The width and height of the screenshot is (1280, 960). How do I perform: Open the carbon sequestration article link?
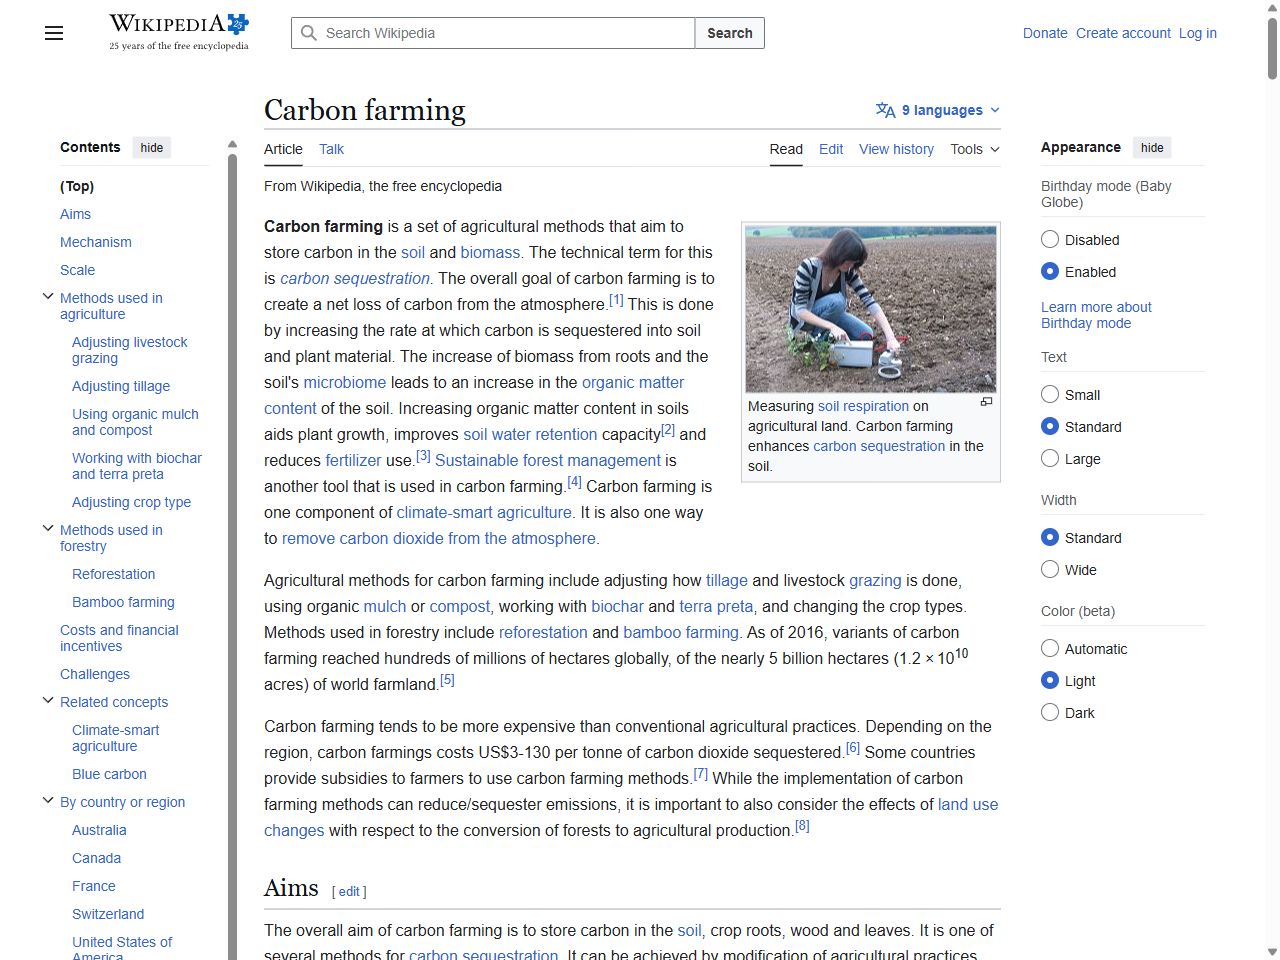coord(354,278)
